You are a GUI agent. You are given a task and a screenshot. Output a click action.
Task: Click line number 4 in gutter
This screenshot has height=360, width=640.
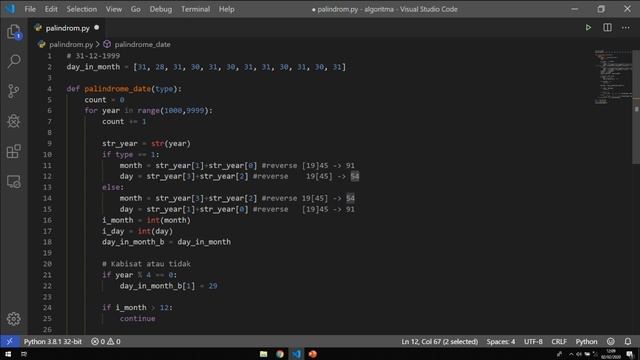click(x=49, y=89)
